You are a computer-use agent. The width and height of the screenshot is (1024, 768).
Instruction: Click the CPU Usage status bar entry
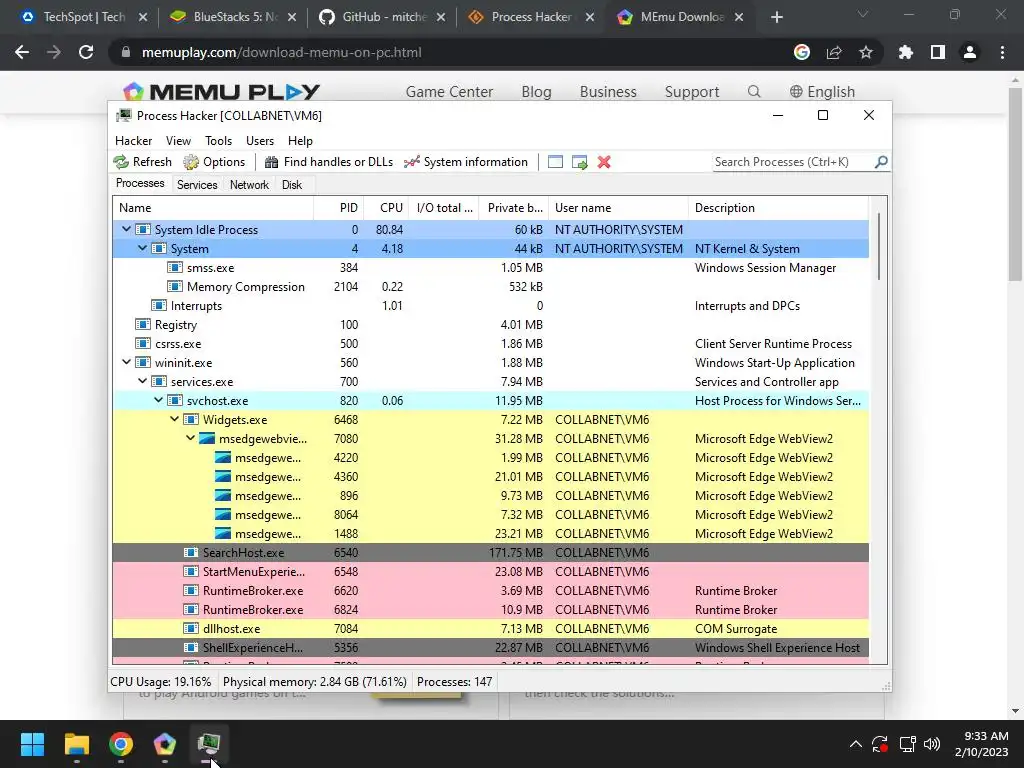(x=161, y=682)
